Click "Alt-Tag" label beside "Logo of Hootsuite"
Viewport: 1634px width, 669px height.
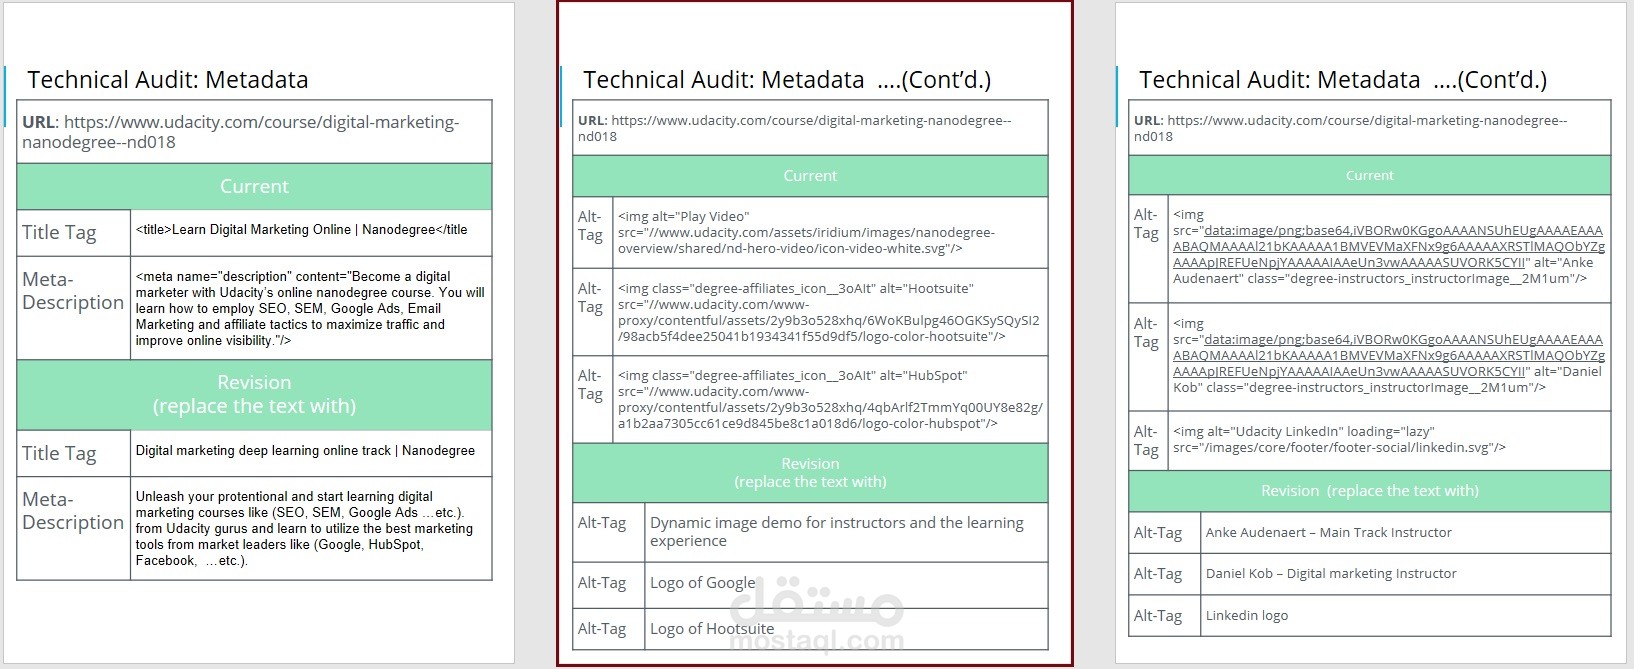[x=602, y=629]
